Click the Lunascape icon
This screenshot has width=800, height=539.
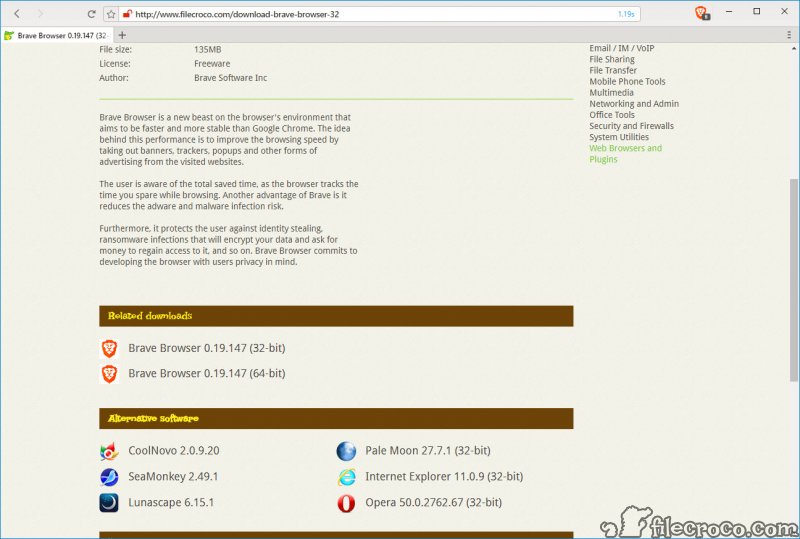click(x=109, y=503)
